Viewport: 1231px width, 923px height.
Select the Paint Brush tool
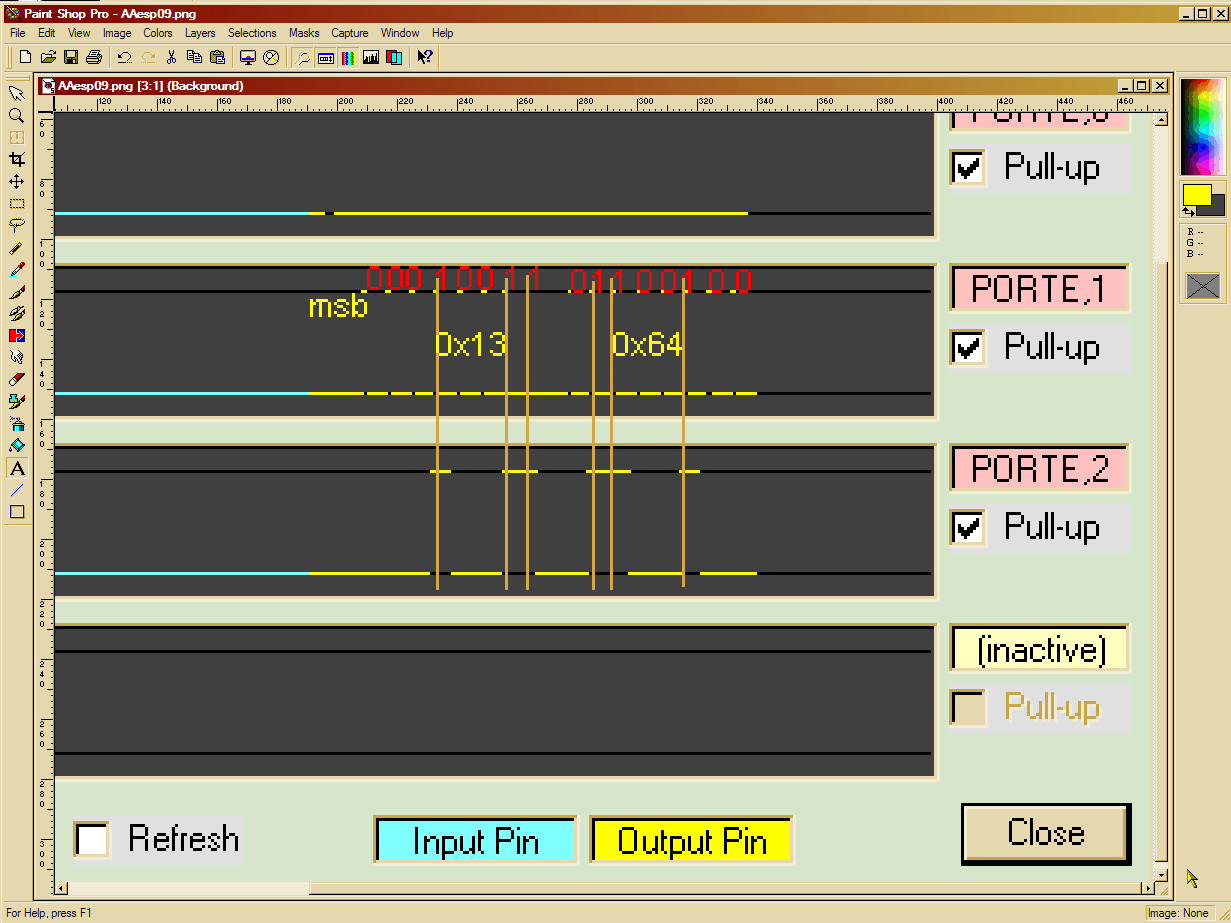coord(17,291)
